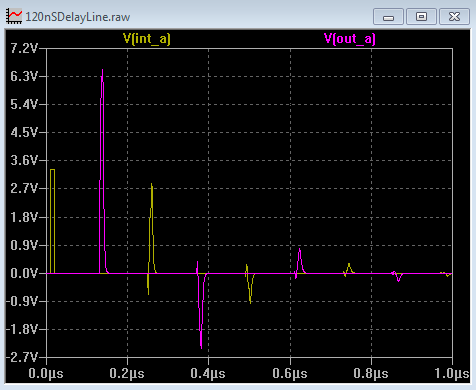Click the 3.6V vertical axis label
476x390 pixels.
tap(24, 161)
